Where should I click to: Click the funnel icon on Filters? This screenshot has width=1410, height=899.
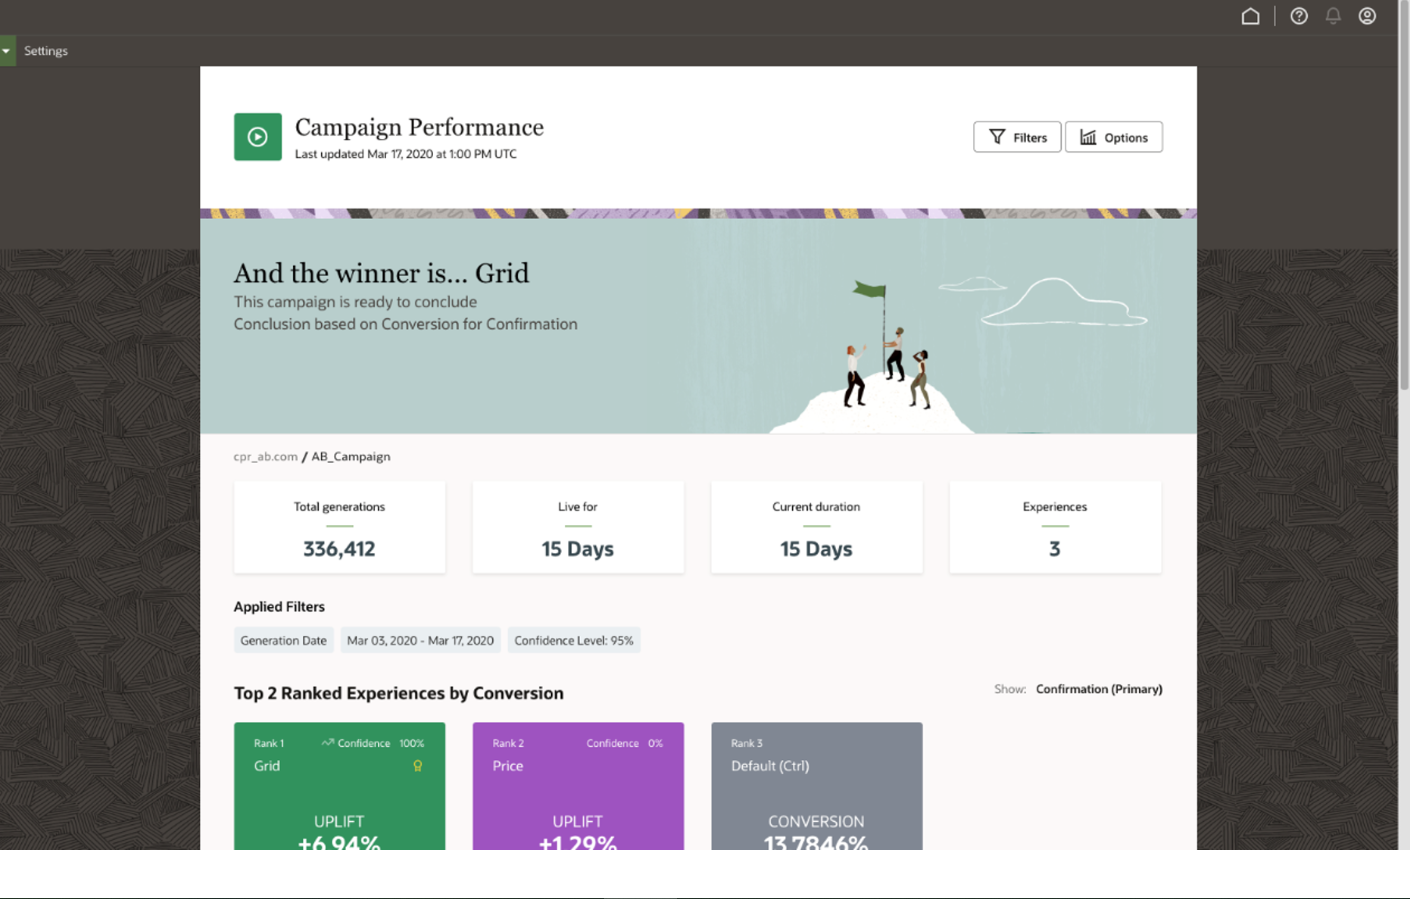click(997, 137)
